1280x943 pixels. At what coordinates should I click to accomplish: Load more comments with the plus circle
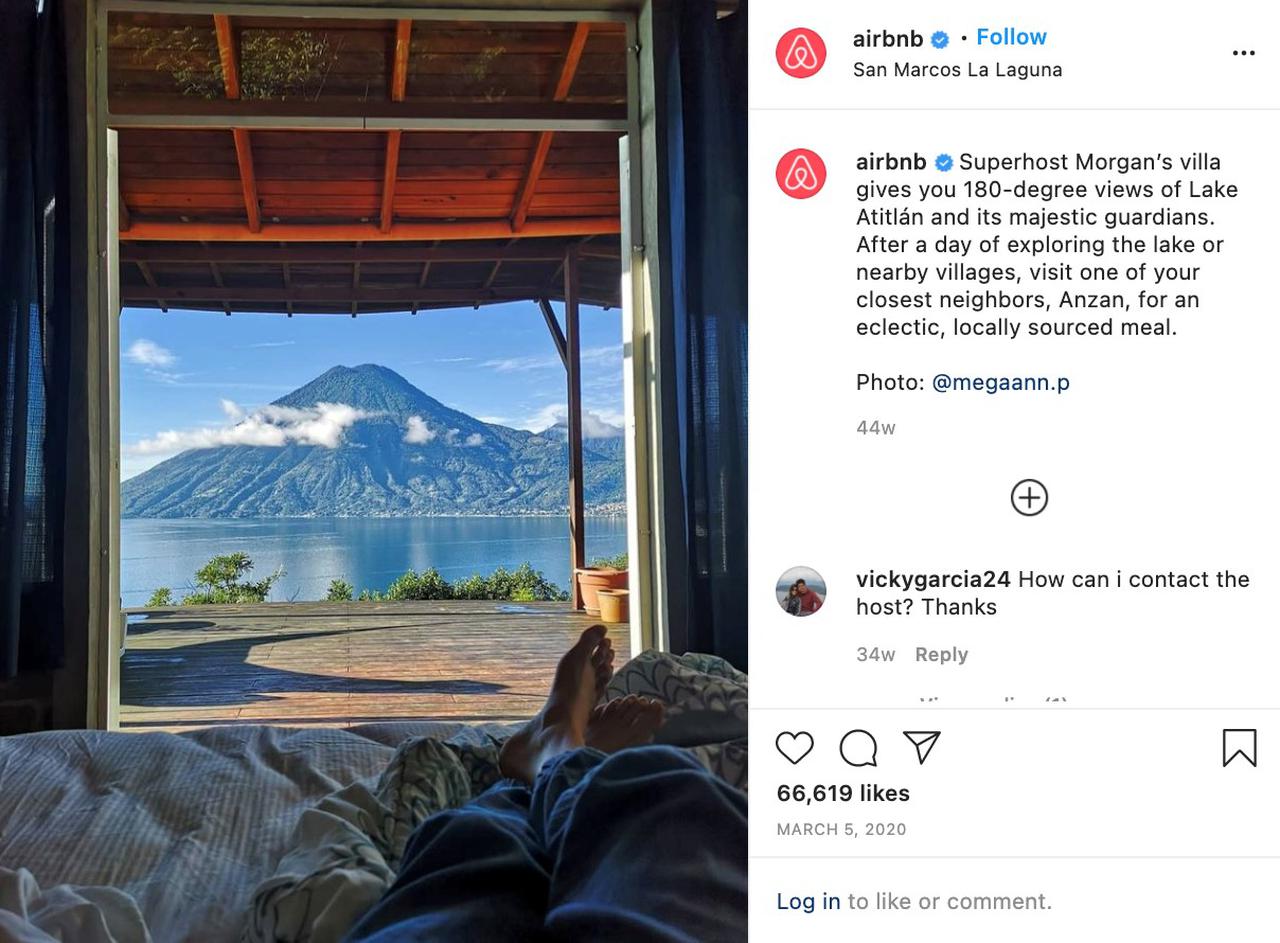[x=1029, y=497]
